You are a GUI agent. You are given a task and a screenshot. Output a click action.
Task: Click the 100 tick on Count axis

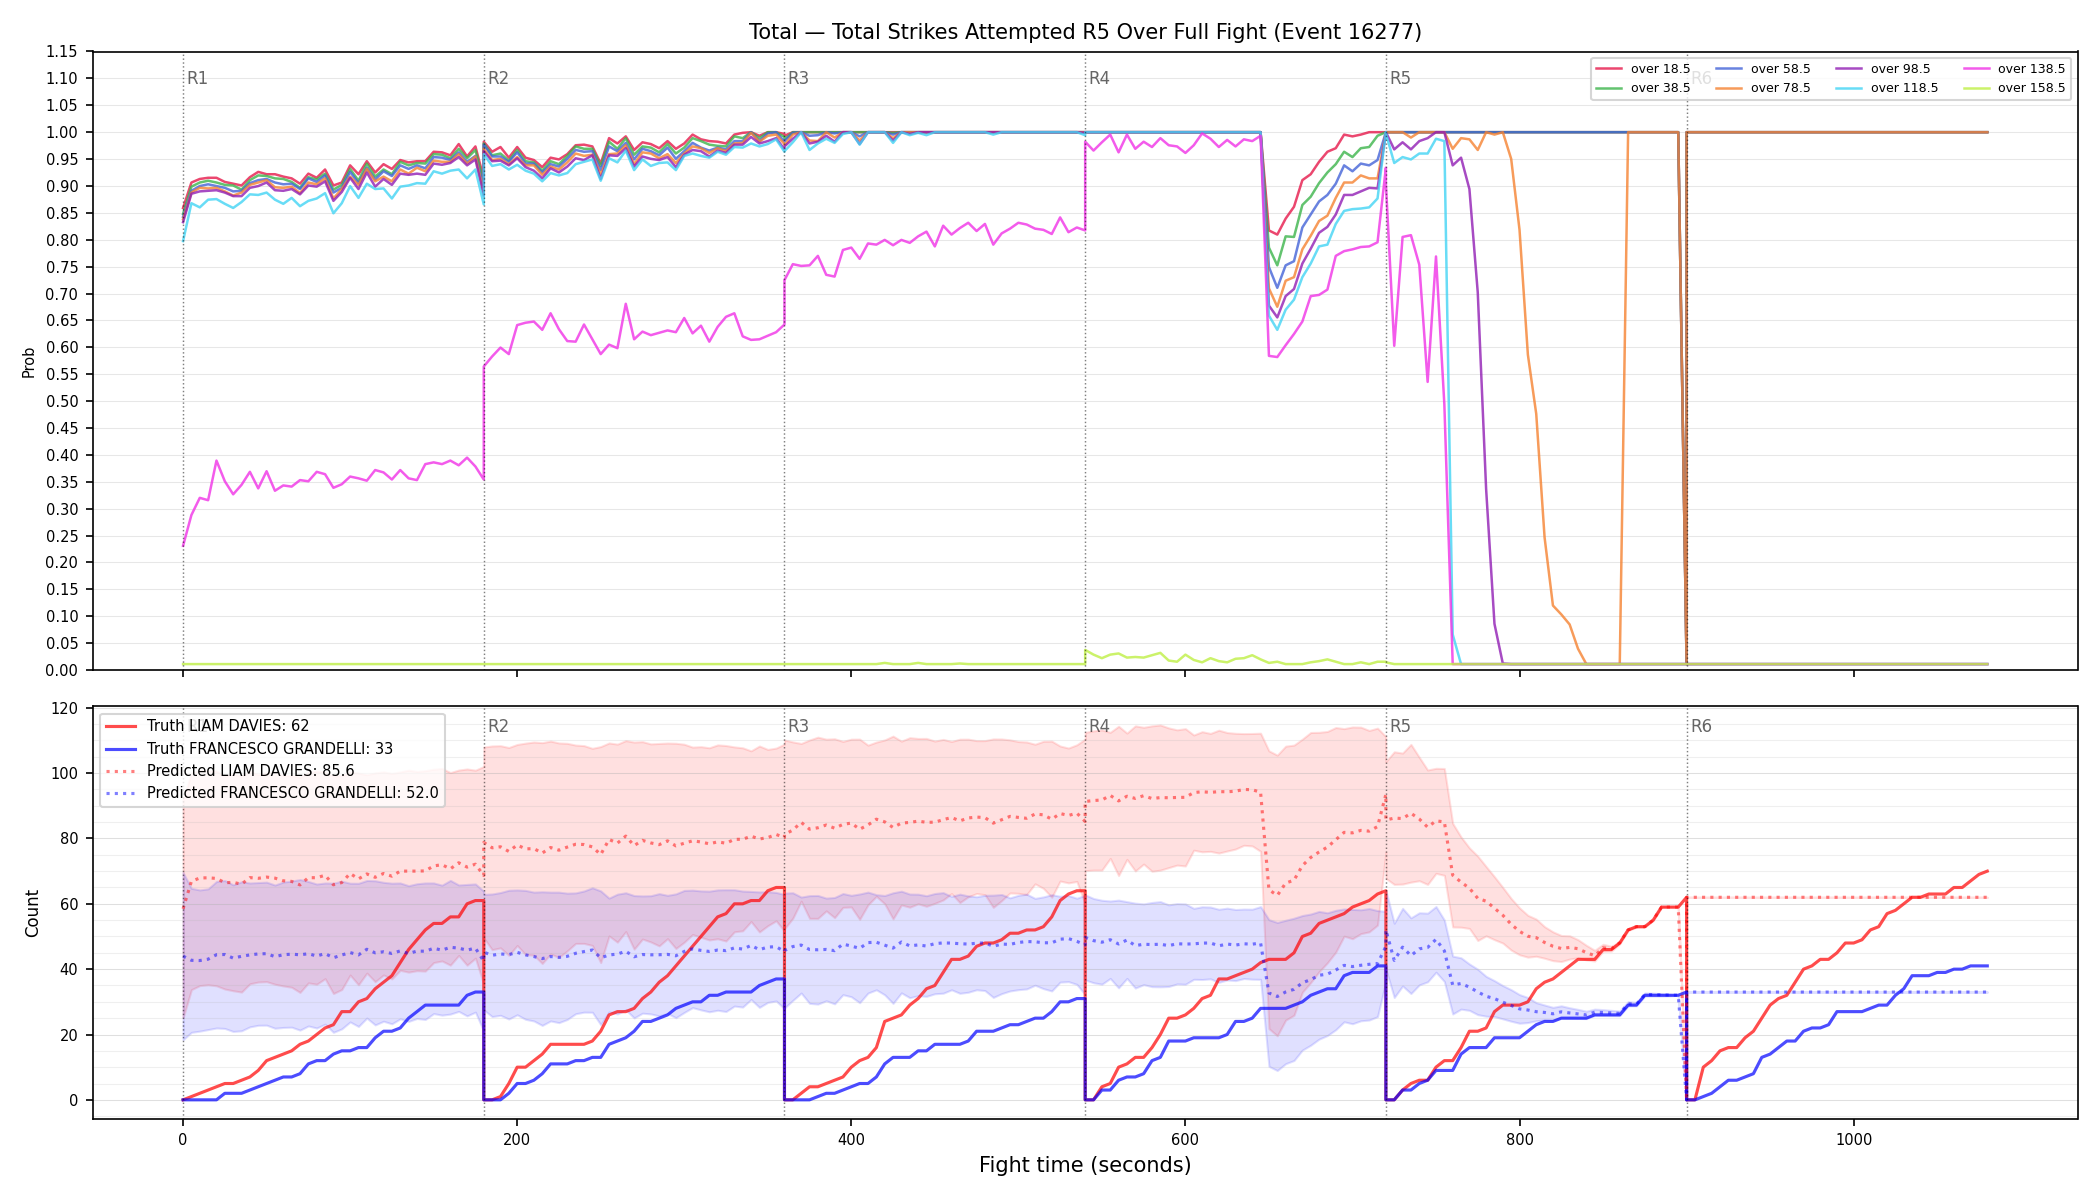pos(65,773)
